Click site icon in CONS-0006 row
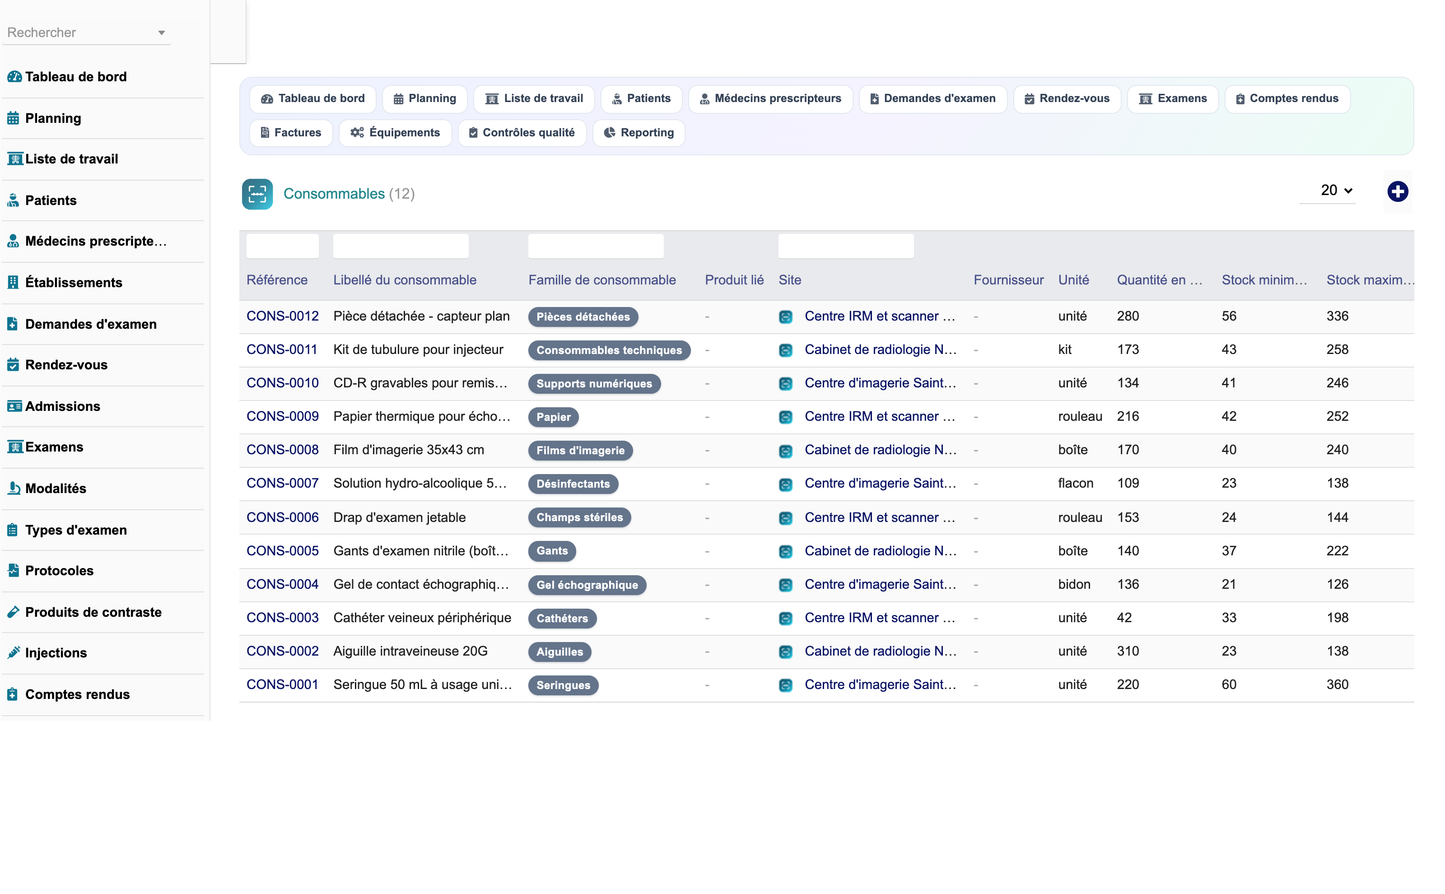Image resolution: width=1445 pixels, height=894 pixels. 786,518
